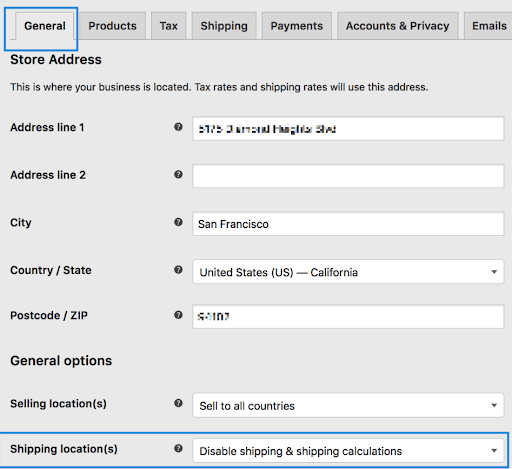Click help icon beside Address line 1

click(x=178, y=127)
